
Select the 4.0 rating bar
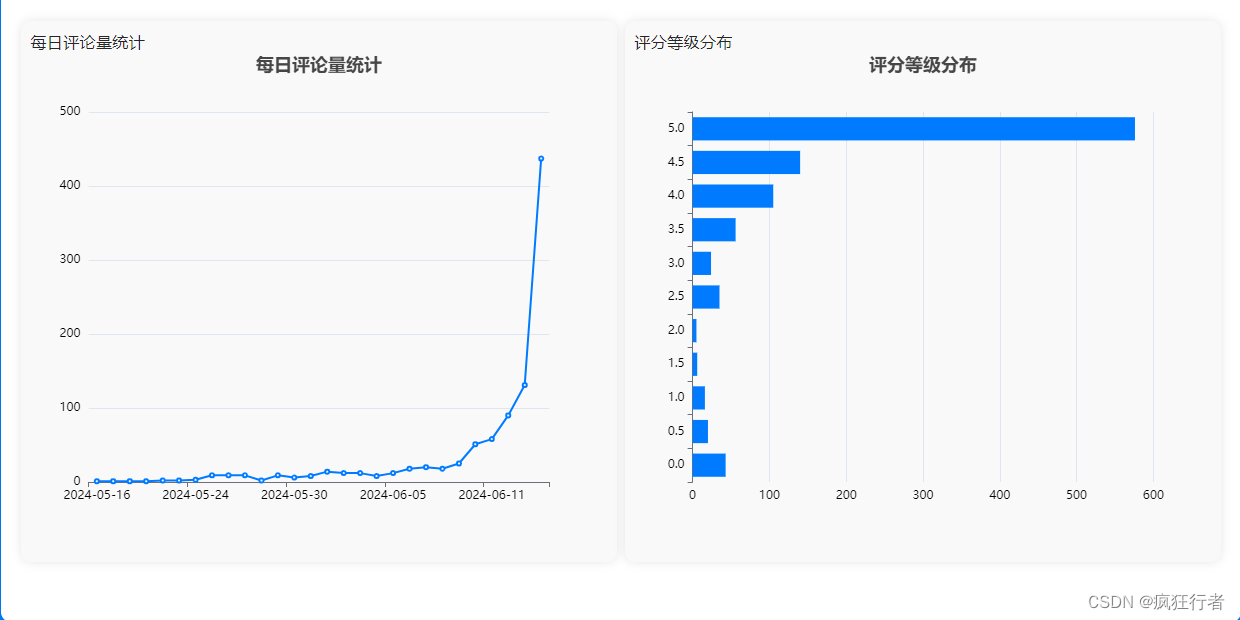pyautogui.click(x=732, y=195)
